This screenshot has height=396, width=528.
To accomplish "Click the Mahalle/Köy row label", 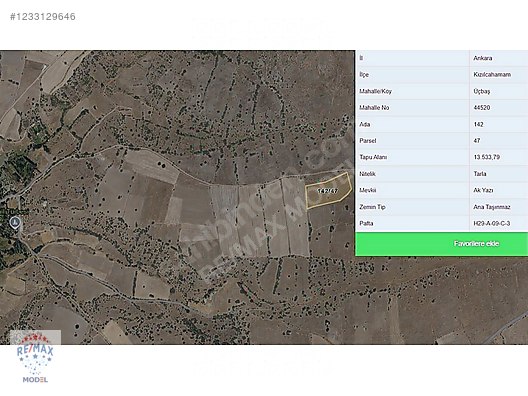I will (x=375, y=91).
